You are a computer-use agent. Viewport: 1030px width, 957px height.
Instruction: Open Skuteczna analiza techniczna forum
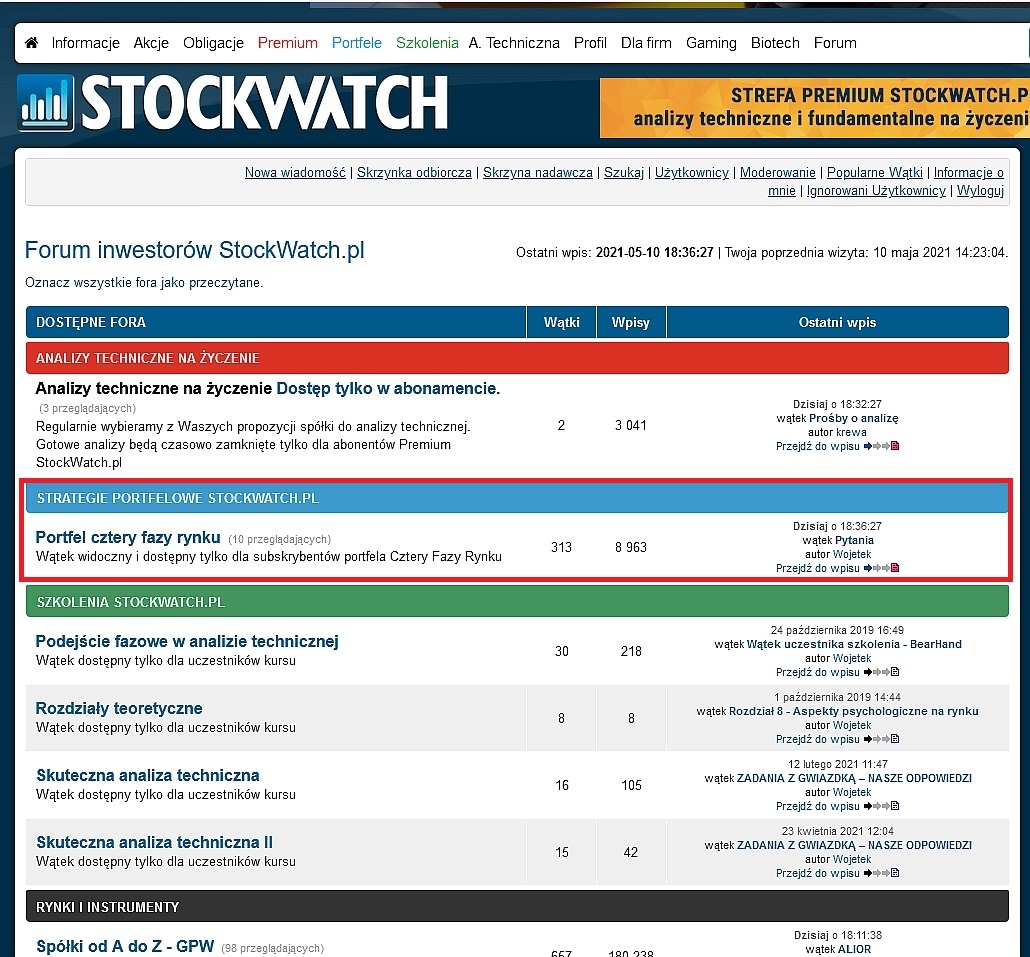[148, 775]
